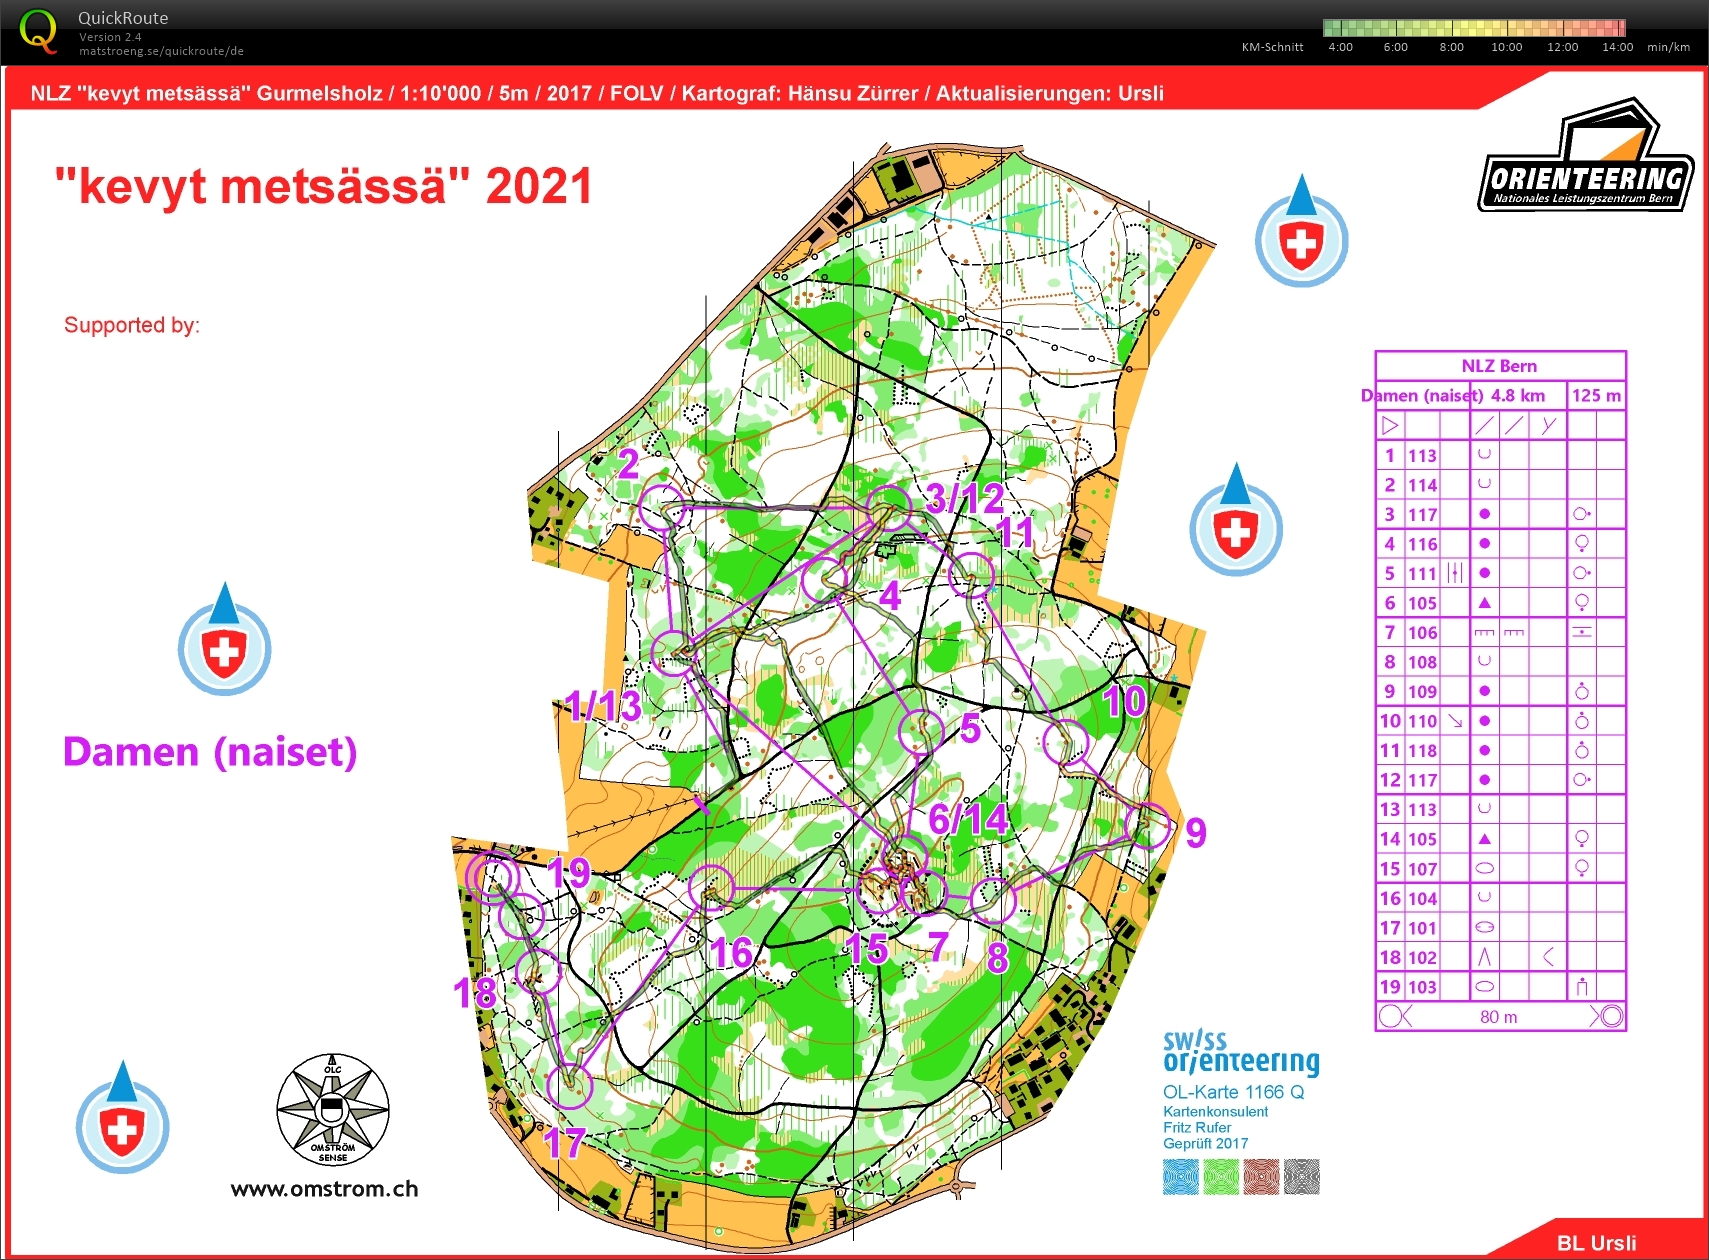Click the blue contour pattern square

[x=1180, y=1177]
